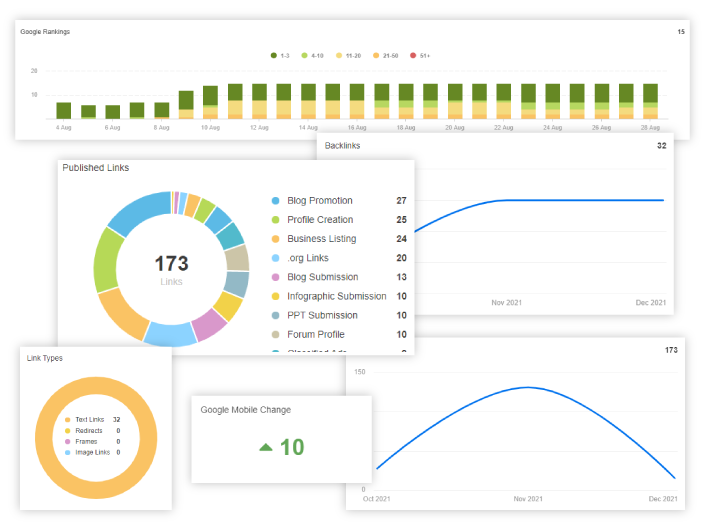Image resolution: width=705 pixels, height=530 pixels.
Task: Select the Forum Profile legend entry
Action: pos(315,334)
